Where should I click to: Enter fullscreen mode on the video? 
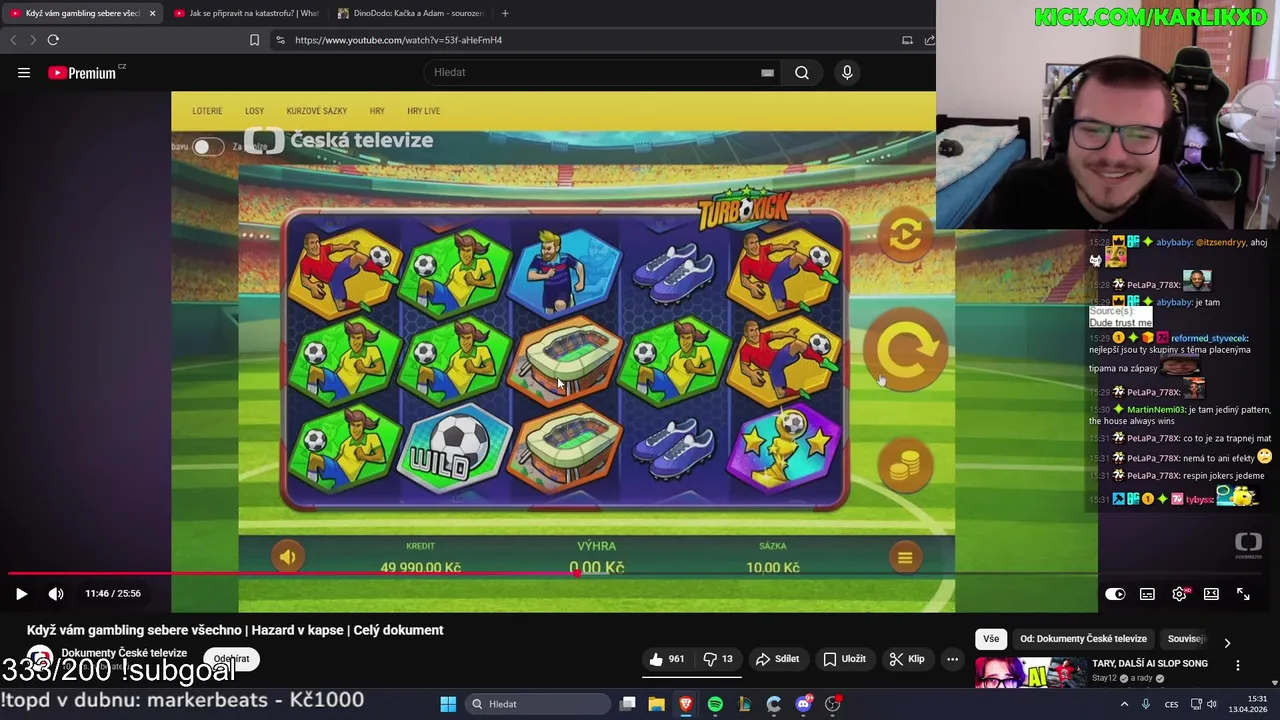coord(1243,594)
